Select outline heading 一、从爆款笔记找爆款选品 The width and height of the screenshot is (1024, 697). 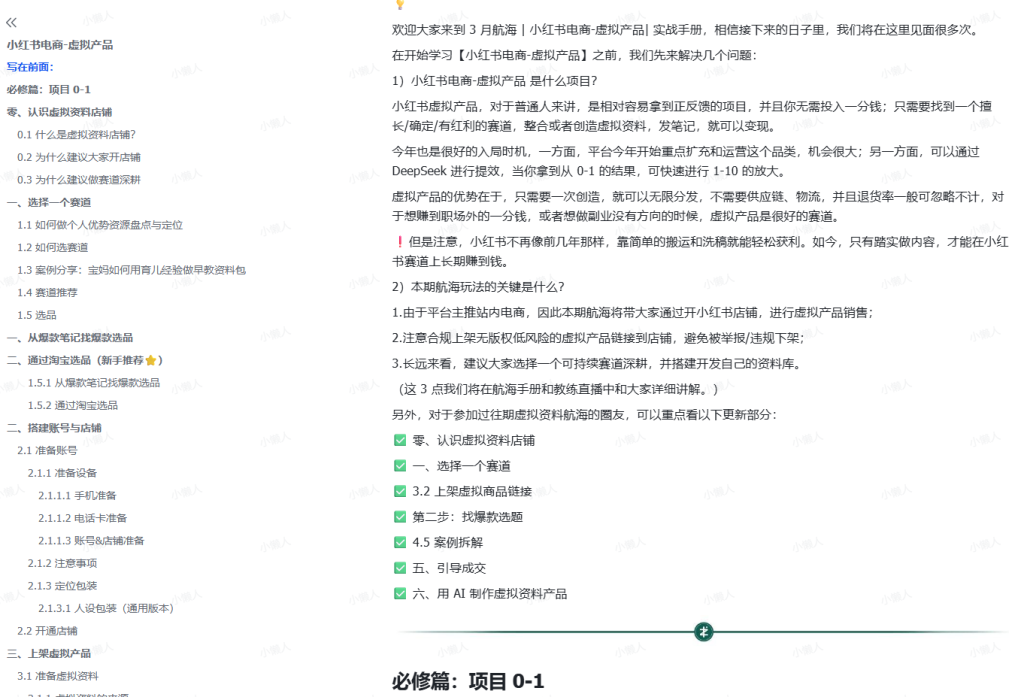click(x=70, y=337)
